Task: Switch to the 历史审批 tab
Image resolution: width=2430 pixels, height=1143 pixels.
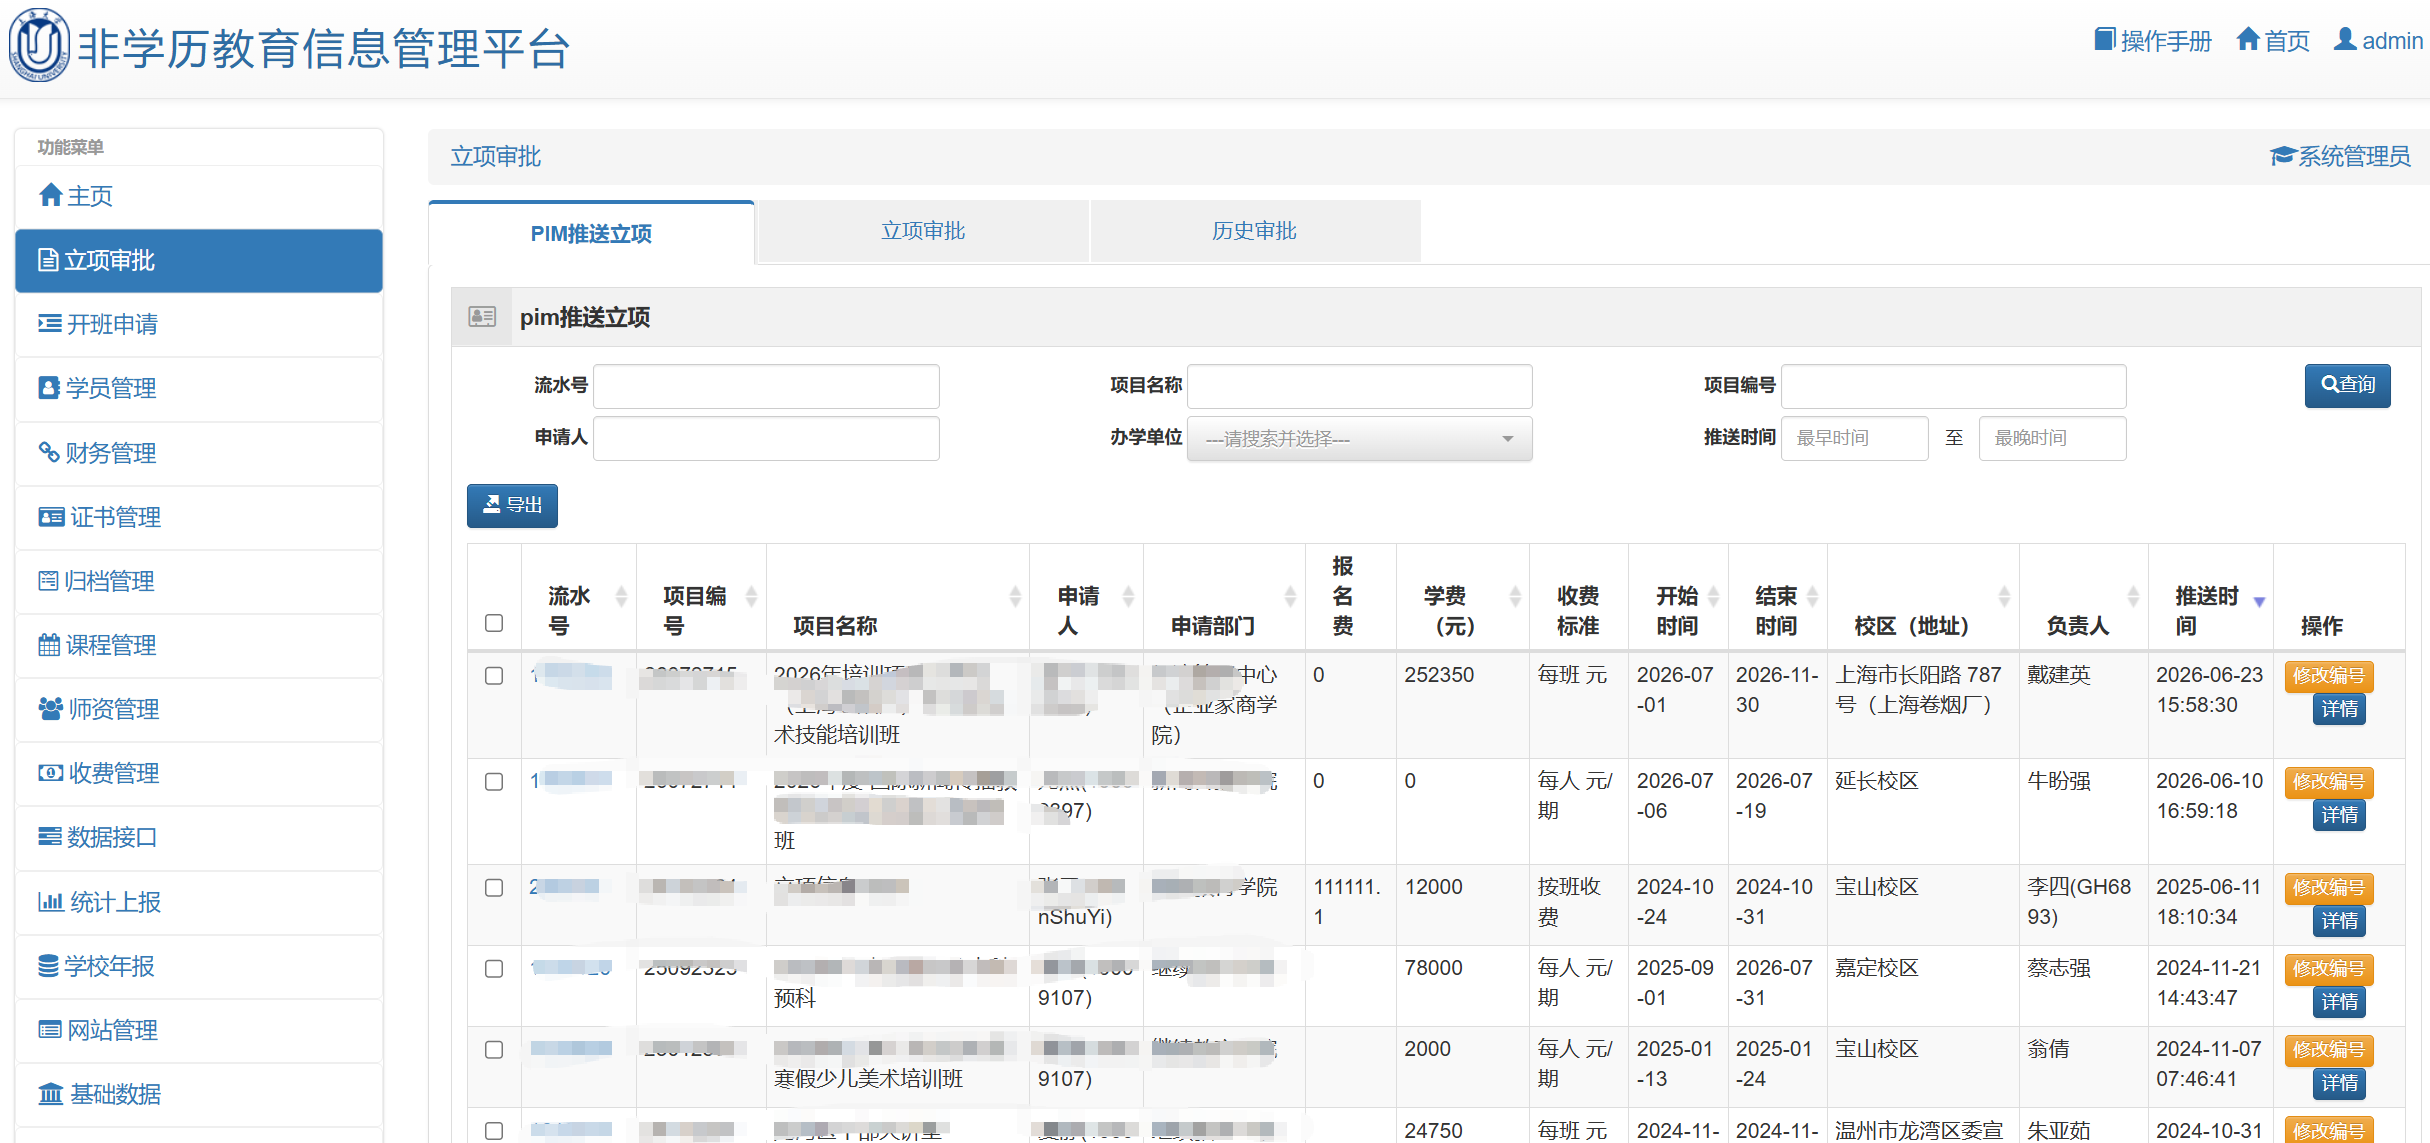Action: 1255,231
